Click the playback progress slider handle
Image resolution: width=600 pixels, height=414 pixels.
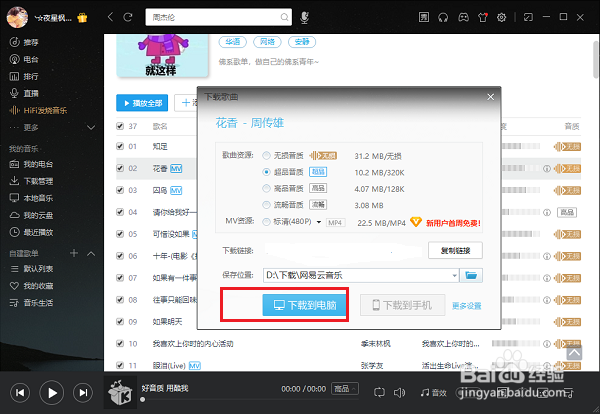pyautogui.click(x=142, y=399)
